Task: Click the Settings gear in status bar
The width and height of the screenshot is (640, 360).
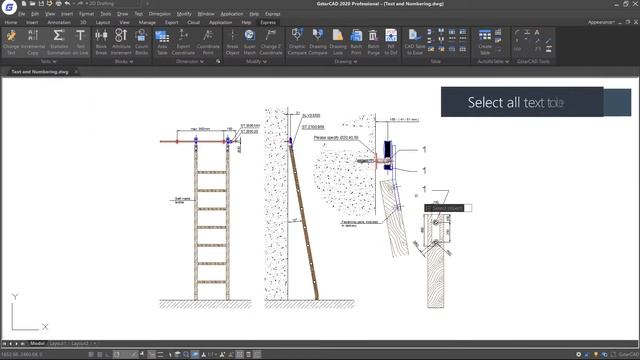Action: pyautogui.click(x=578, y=355)
